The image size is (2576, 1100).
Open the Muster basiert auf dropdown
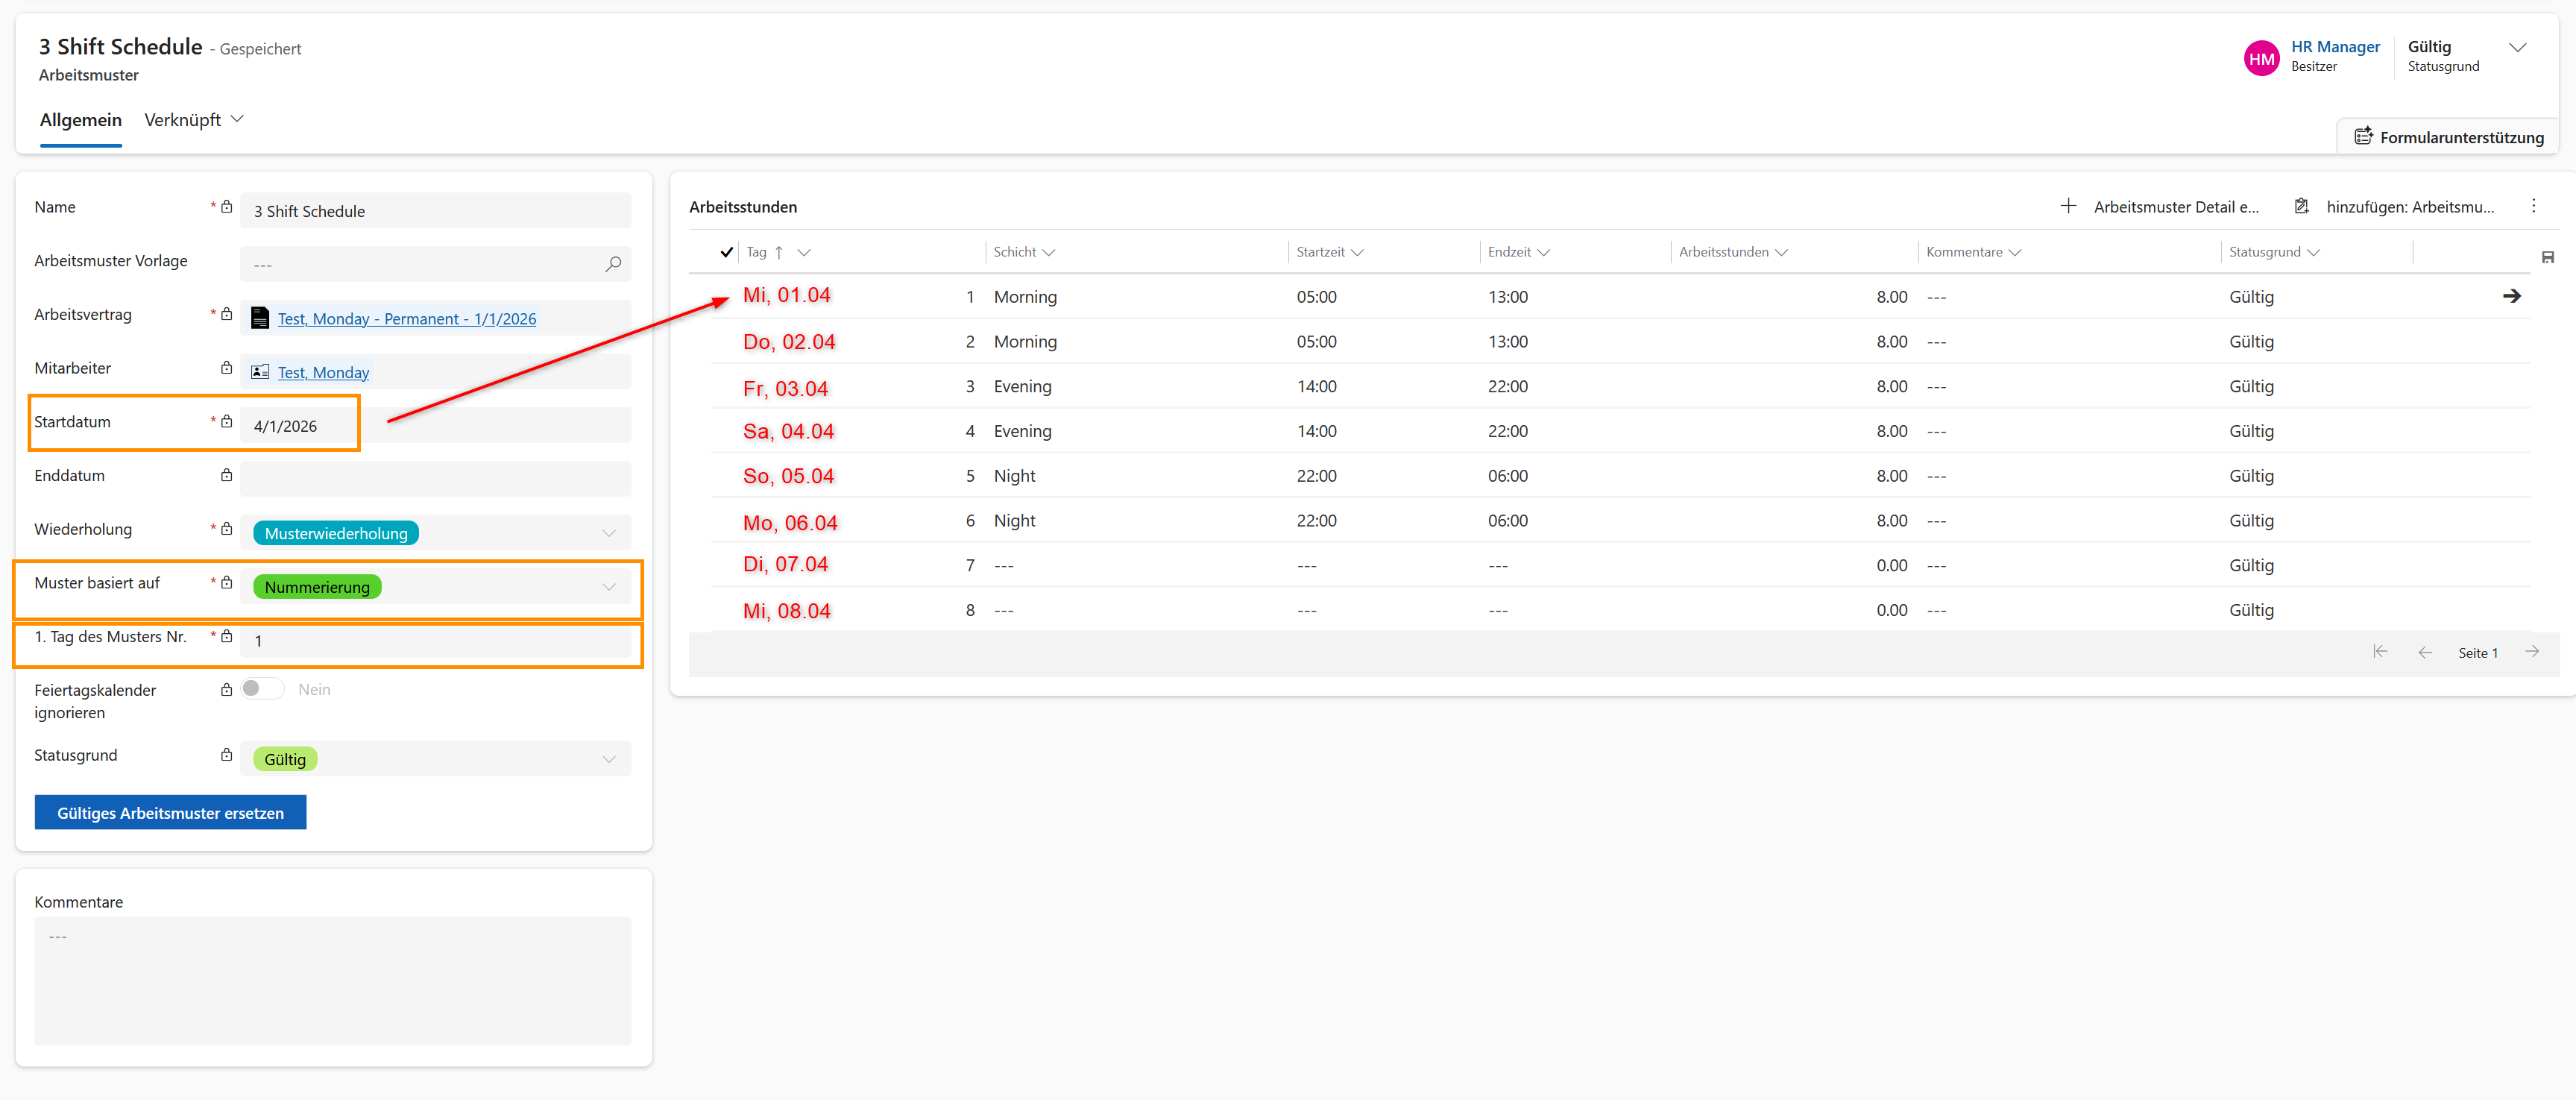[x=608, y=587]
